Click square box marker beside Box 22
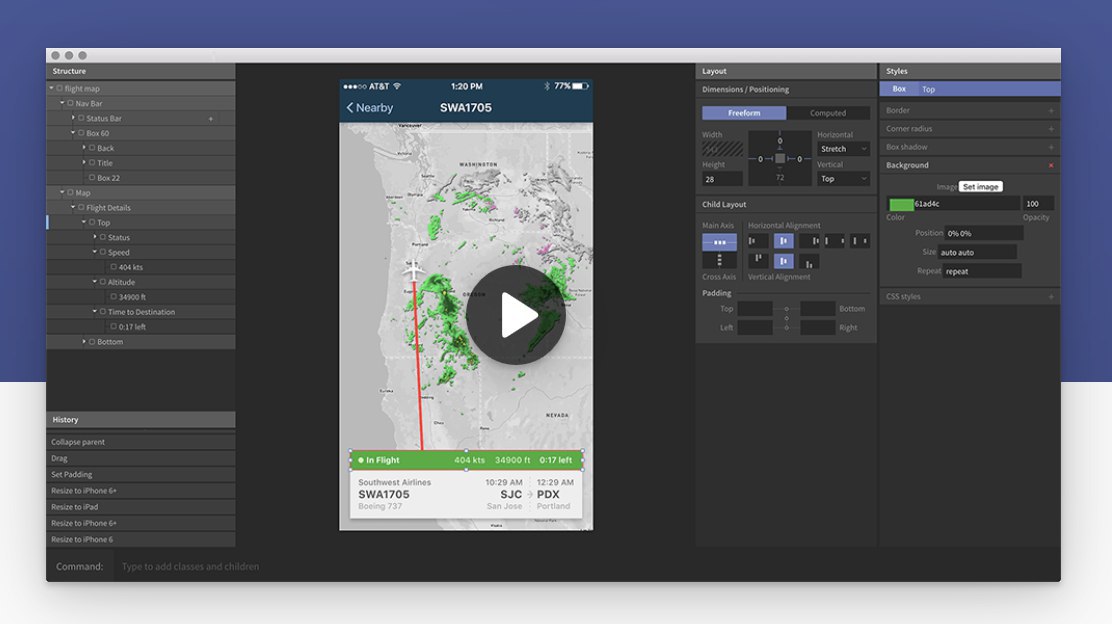 (91, 178)
